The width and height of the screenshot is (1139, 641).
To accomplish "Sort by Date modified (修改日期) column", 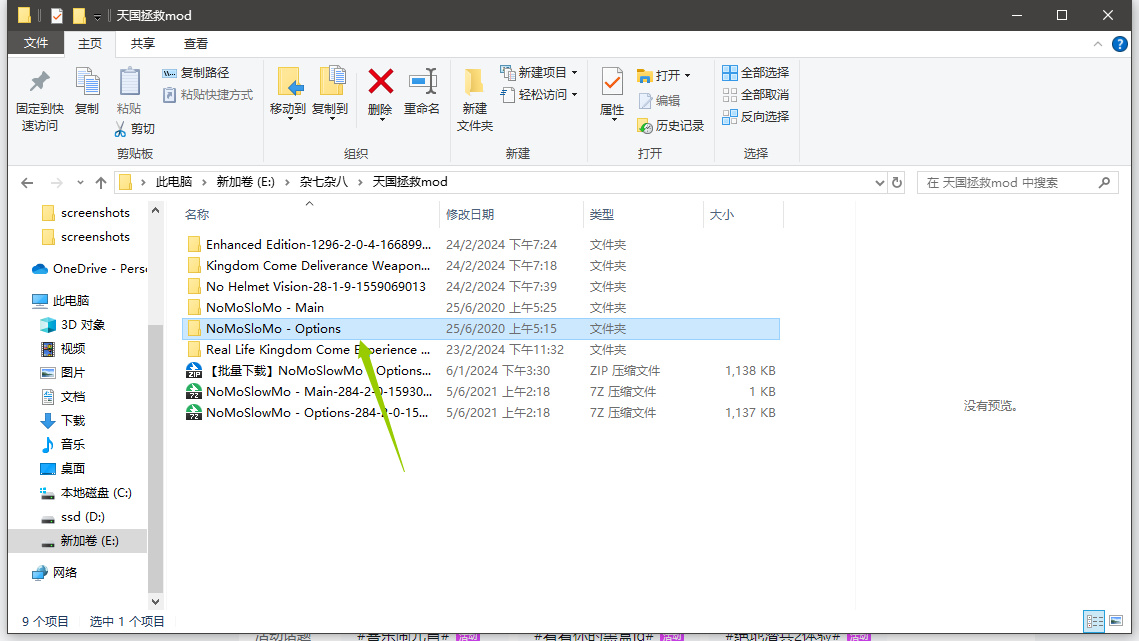I will 511,214.
